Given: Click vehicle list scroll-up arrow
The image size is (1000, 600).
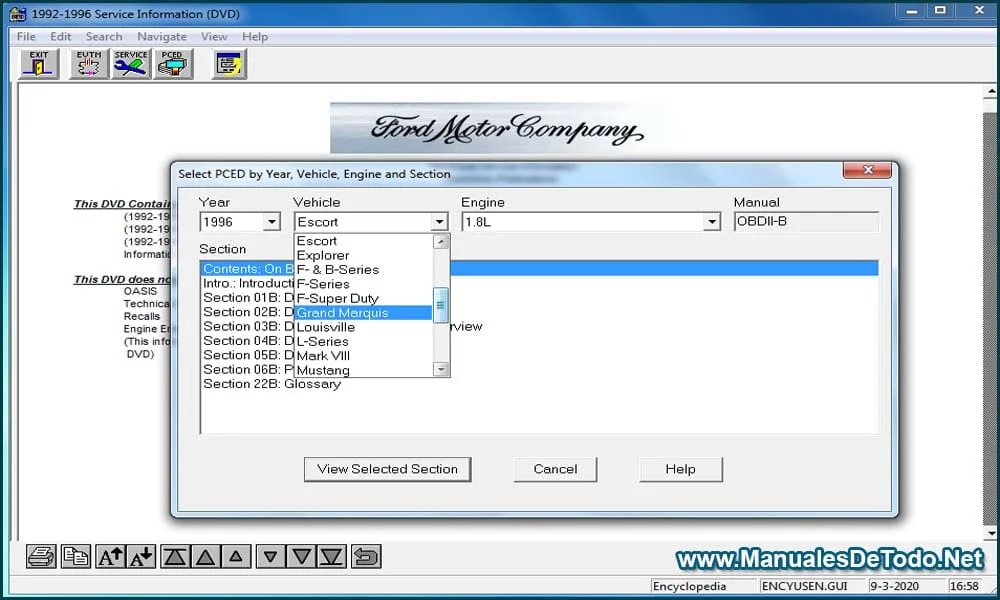Looking at the screenshot, I should pos(441,242).
